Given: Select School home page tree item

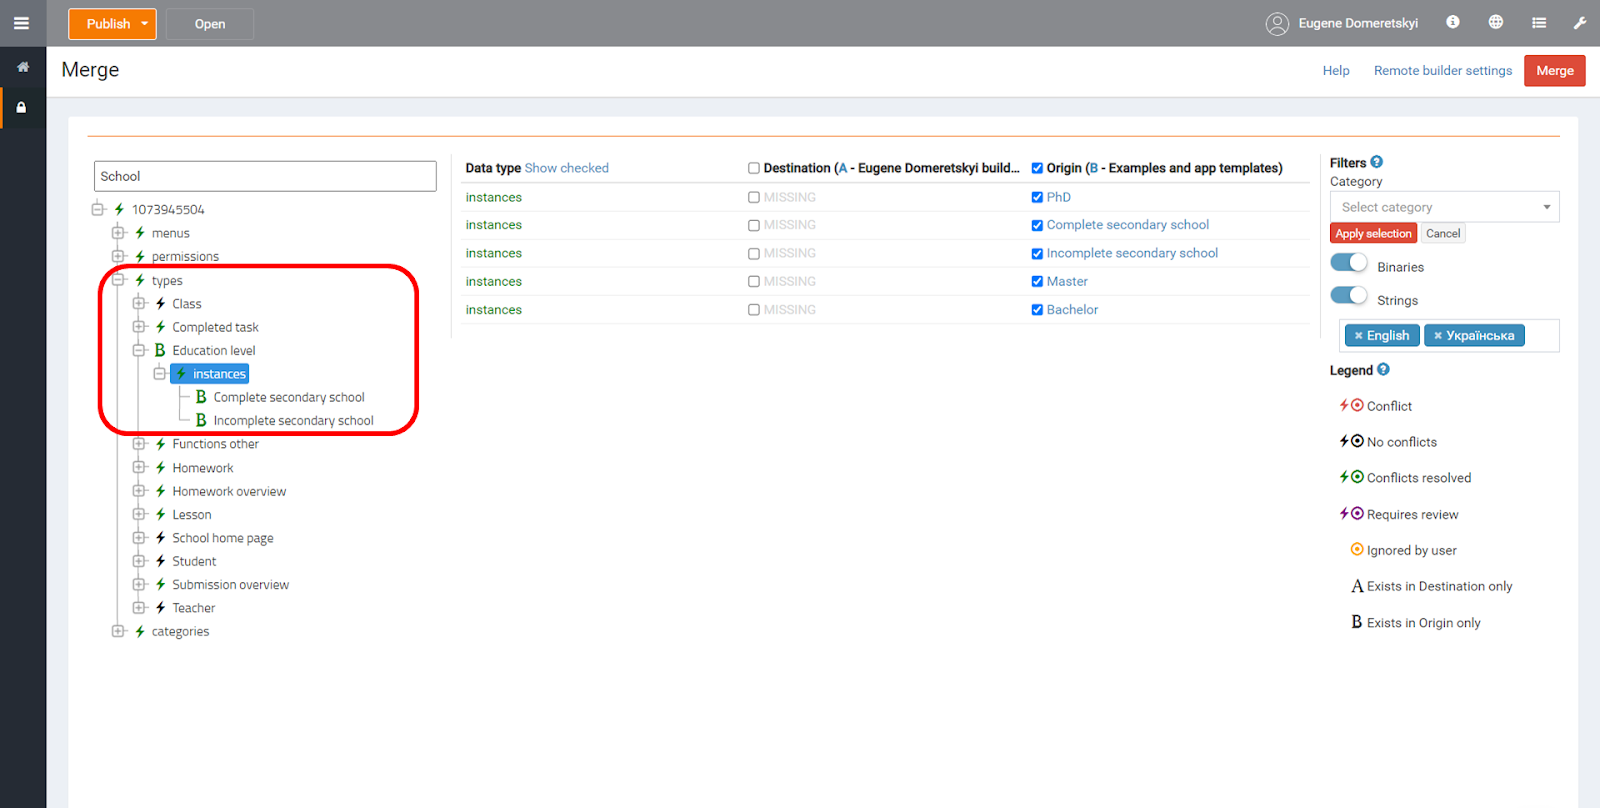Looking at the screenshot, I should (222, 538).
